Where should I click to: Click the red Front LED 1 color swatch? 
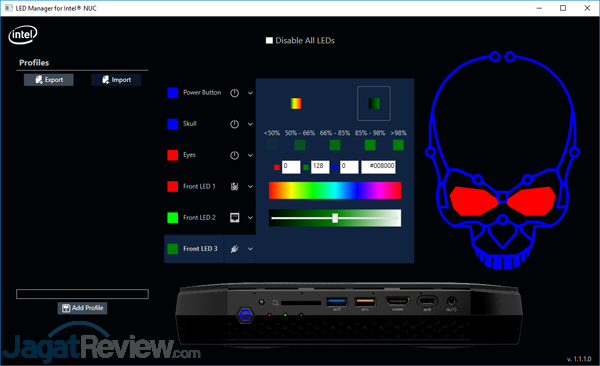(173, 186)
